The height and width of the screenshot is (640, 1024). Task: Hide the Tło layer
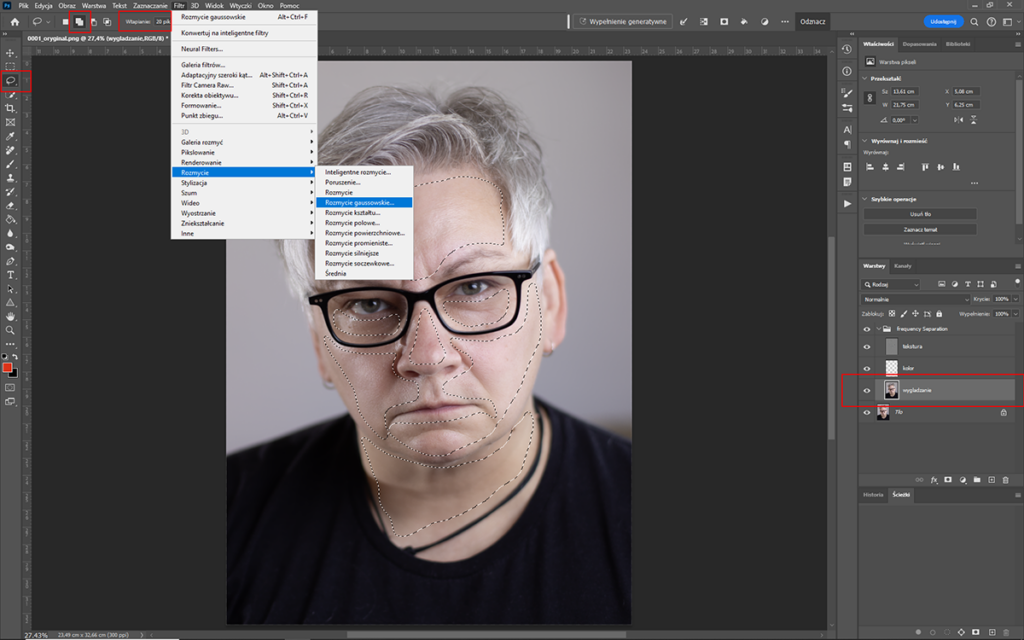point(867,413)
